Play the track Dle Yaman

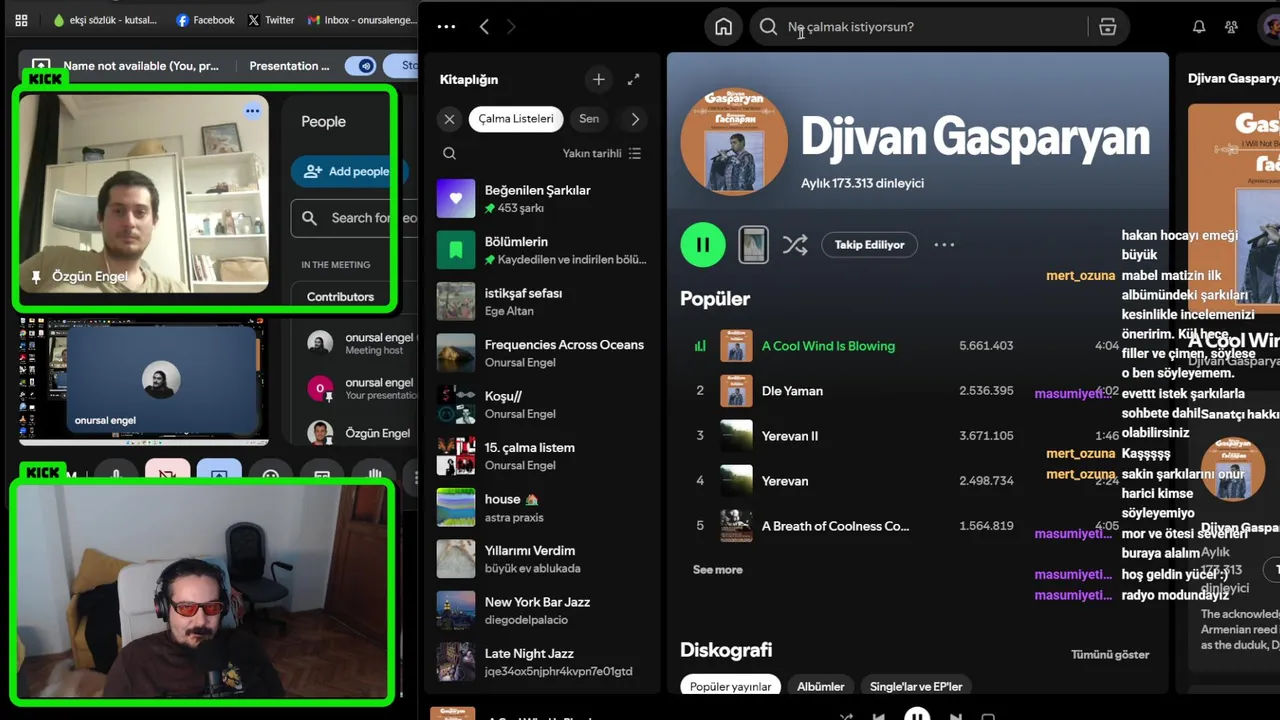pos(792,391)
